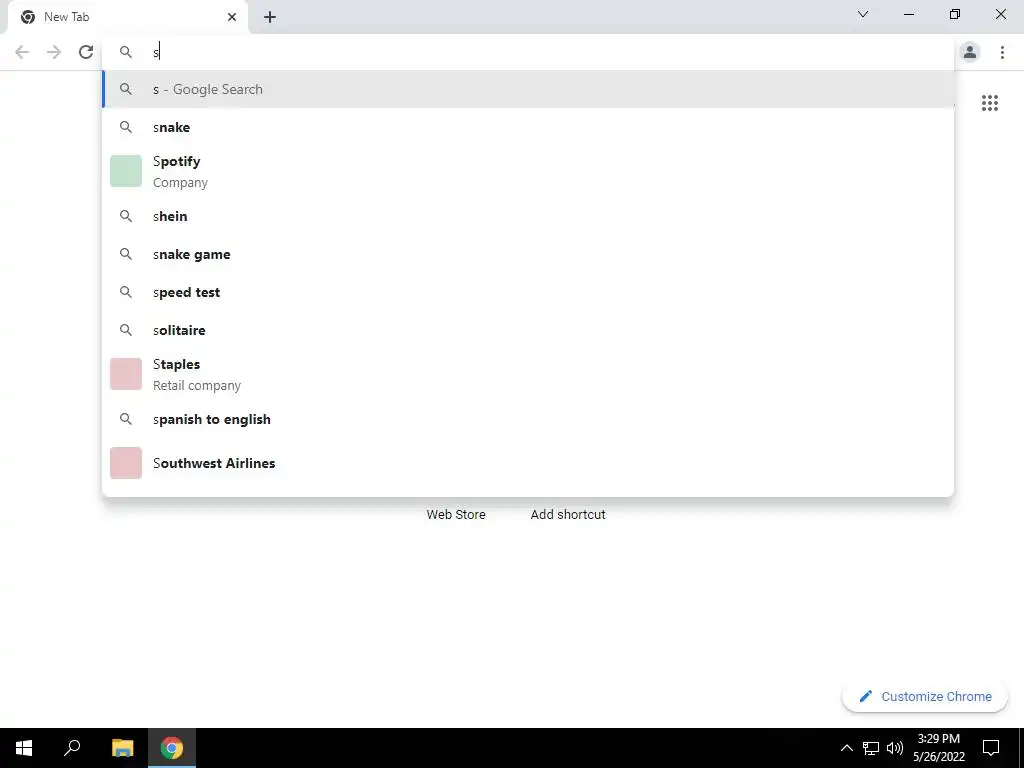Viewport: 1024px width, 768px height.
Task: Open Chrome's three-dot menu
Action: click(x=1002, y=52)
